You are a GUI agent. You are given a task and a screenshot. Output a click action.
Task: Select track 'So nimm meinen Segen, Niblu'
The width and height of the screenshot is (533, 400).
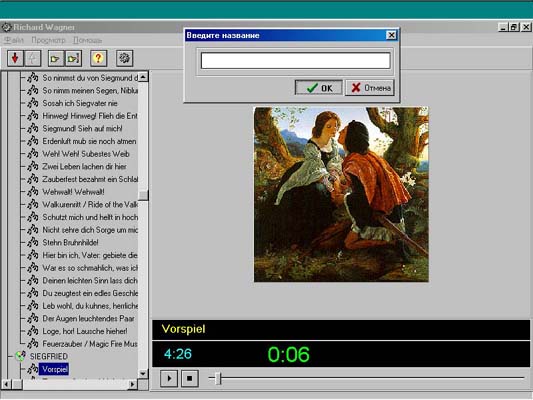(90, 90)
